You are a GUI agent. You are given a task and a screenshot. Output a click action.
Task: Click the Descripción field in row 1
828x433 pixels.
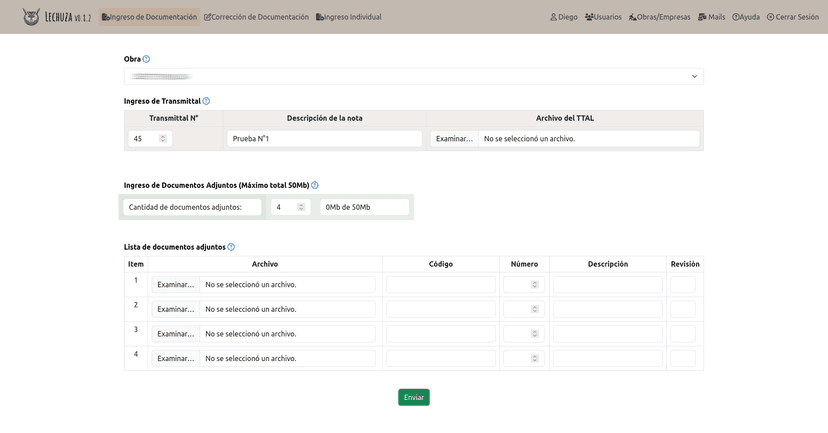(608, 285)
